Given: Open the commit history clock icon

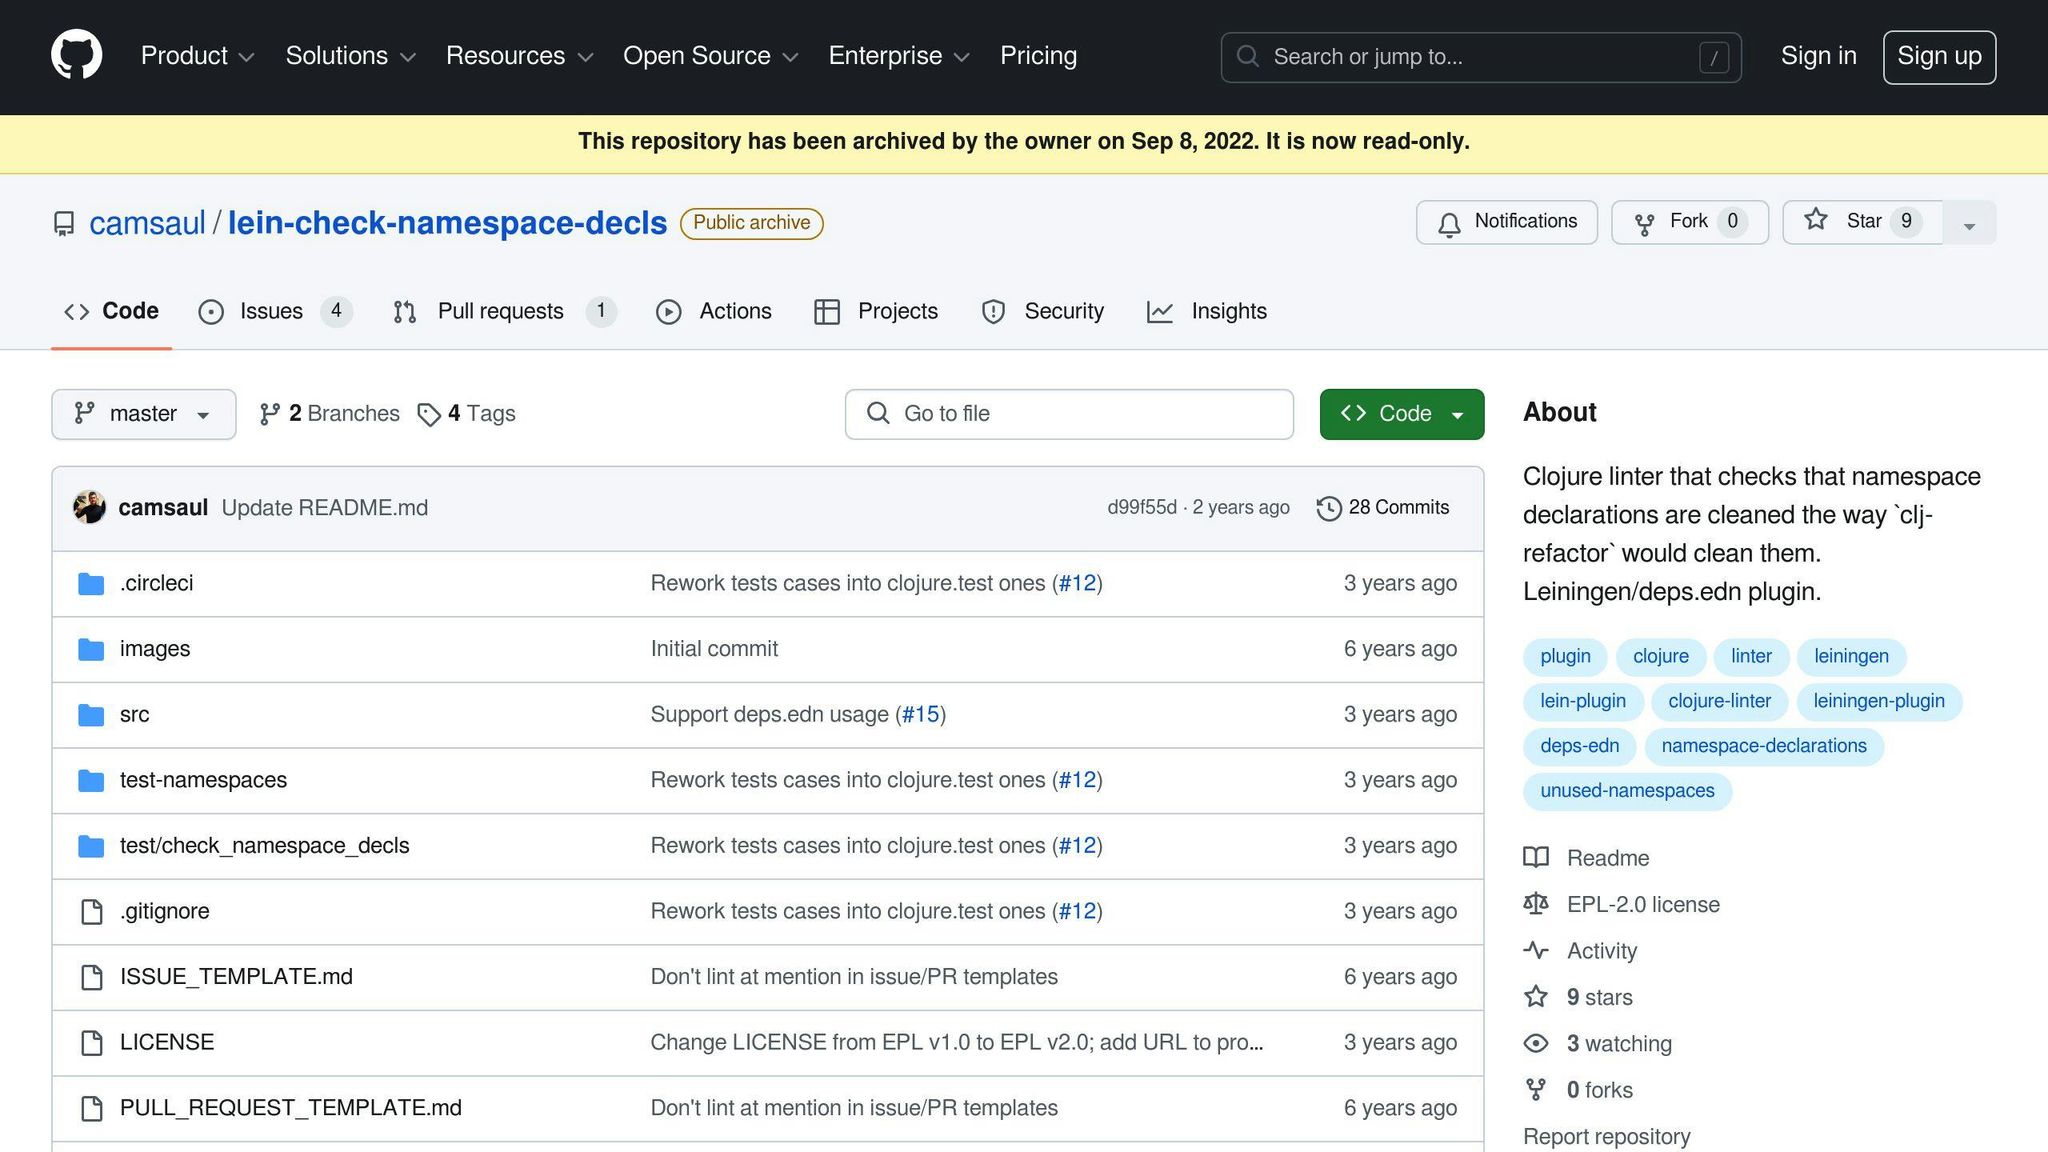Looking at the screenshot, I should [1328, 508].
